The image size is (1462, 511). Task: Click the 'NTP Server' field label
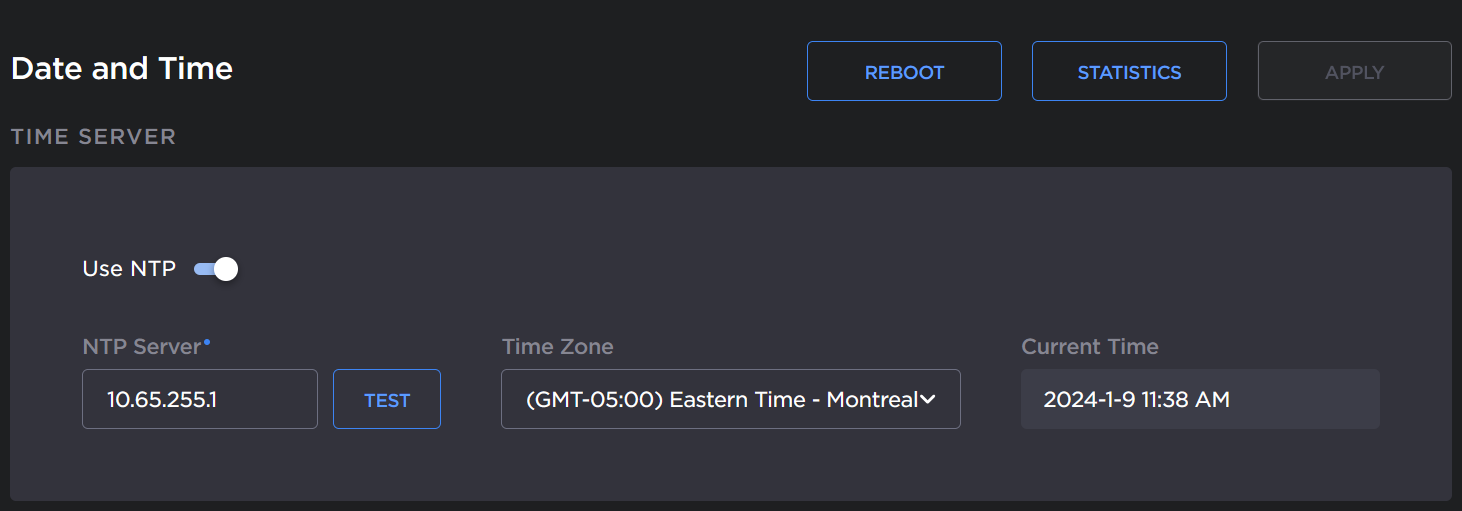coord(142,347)
